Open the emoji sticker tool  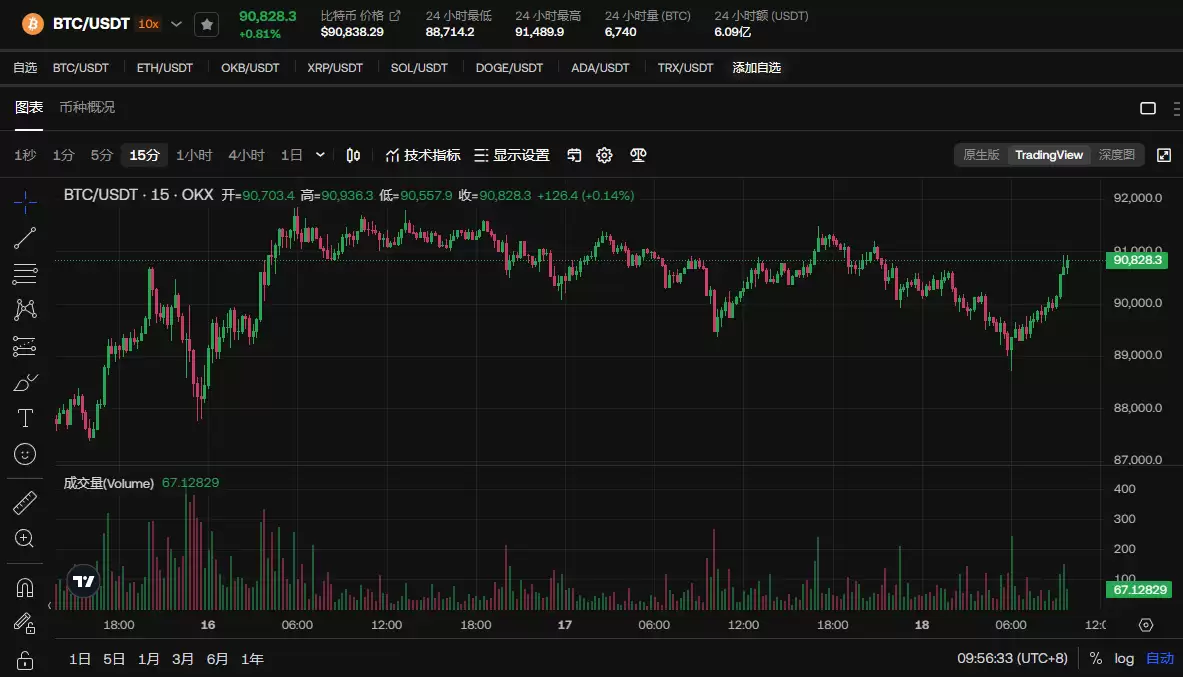click(24, 453)
